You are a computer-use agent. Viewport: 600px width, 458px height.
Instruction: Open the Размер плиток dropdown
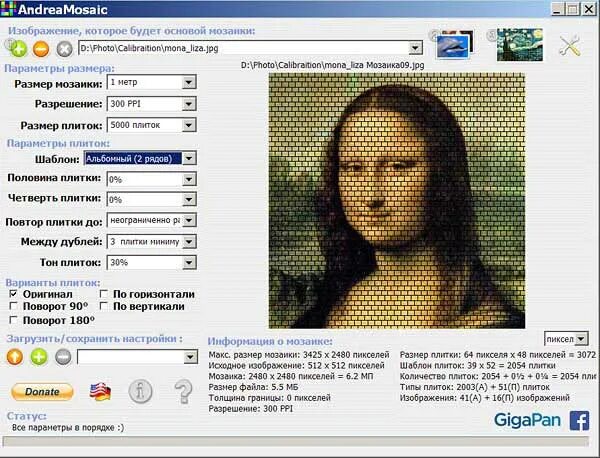point(189,125)
